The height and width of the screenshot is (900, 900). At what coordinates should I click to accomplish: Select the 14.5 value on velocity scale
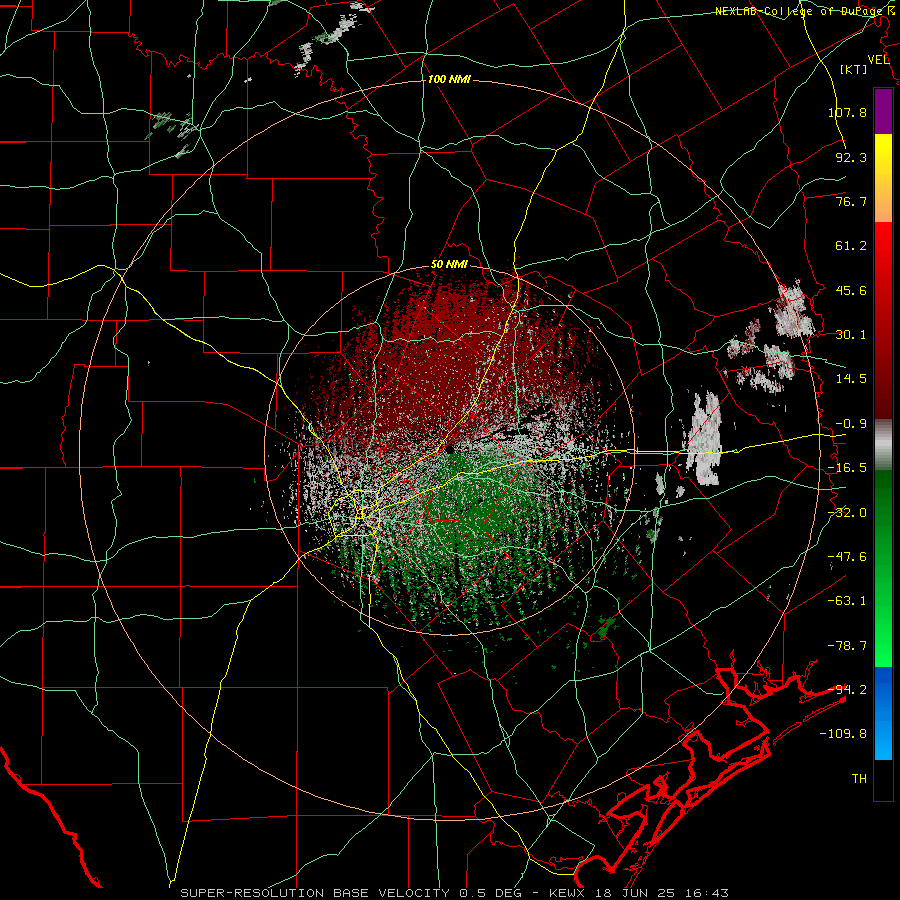851,379
